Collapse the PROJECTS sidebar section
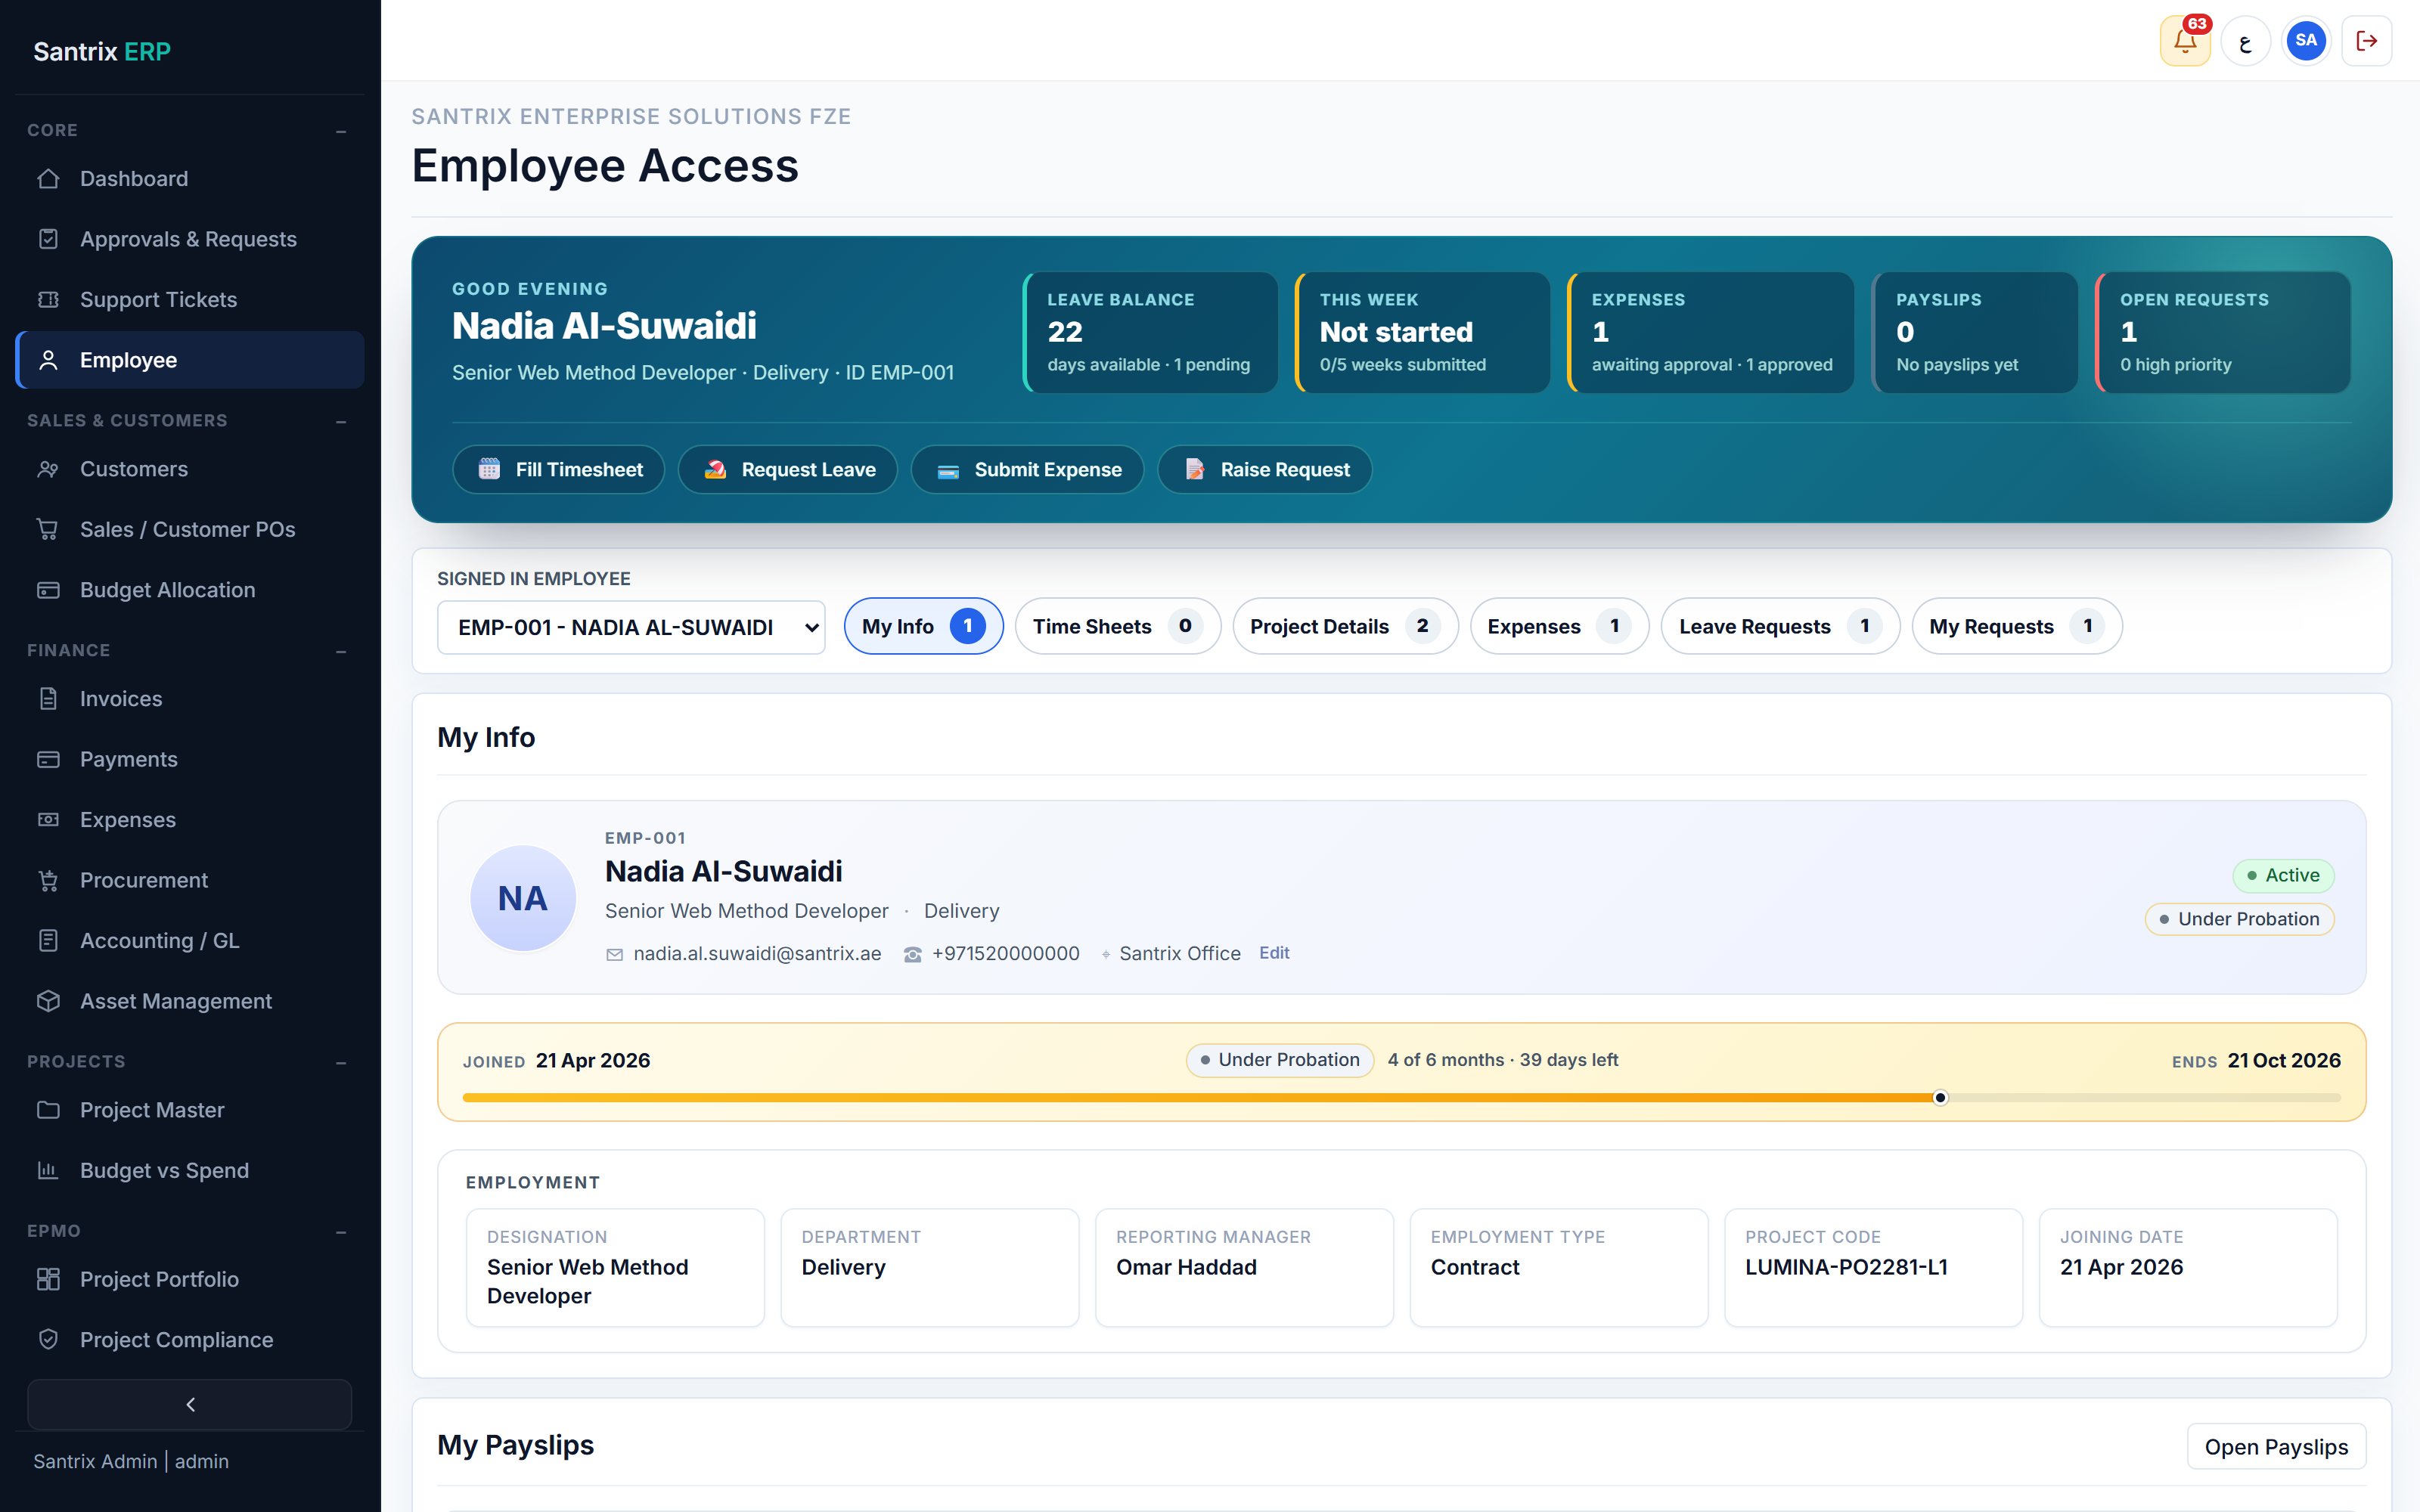This screenshot has width=2420, height=1512. click(341, 1062)
